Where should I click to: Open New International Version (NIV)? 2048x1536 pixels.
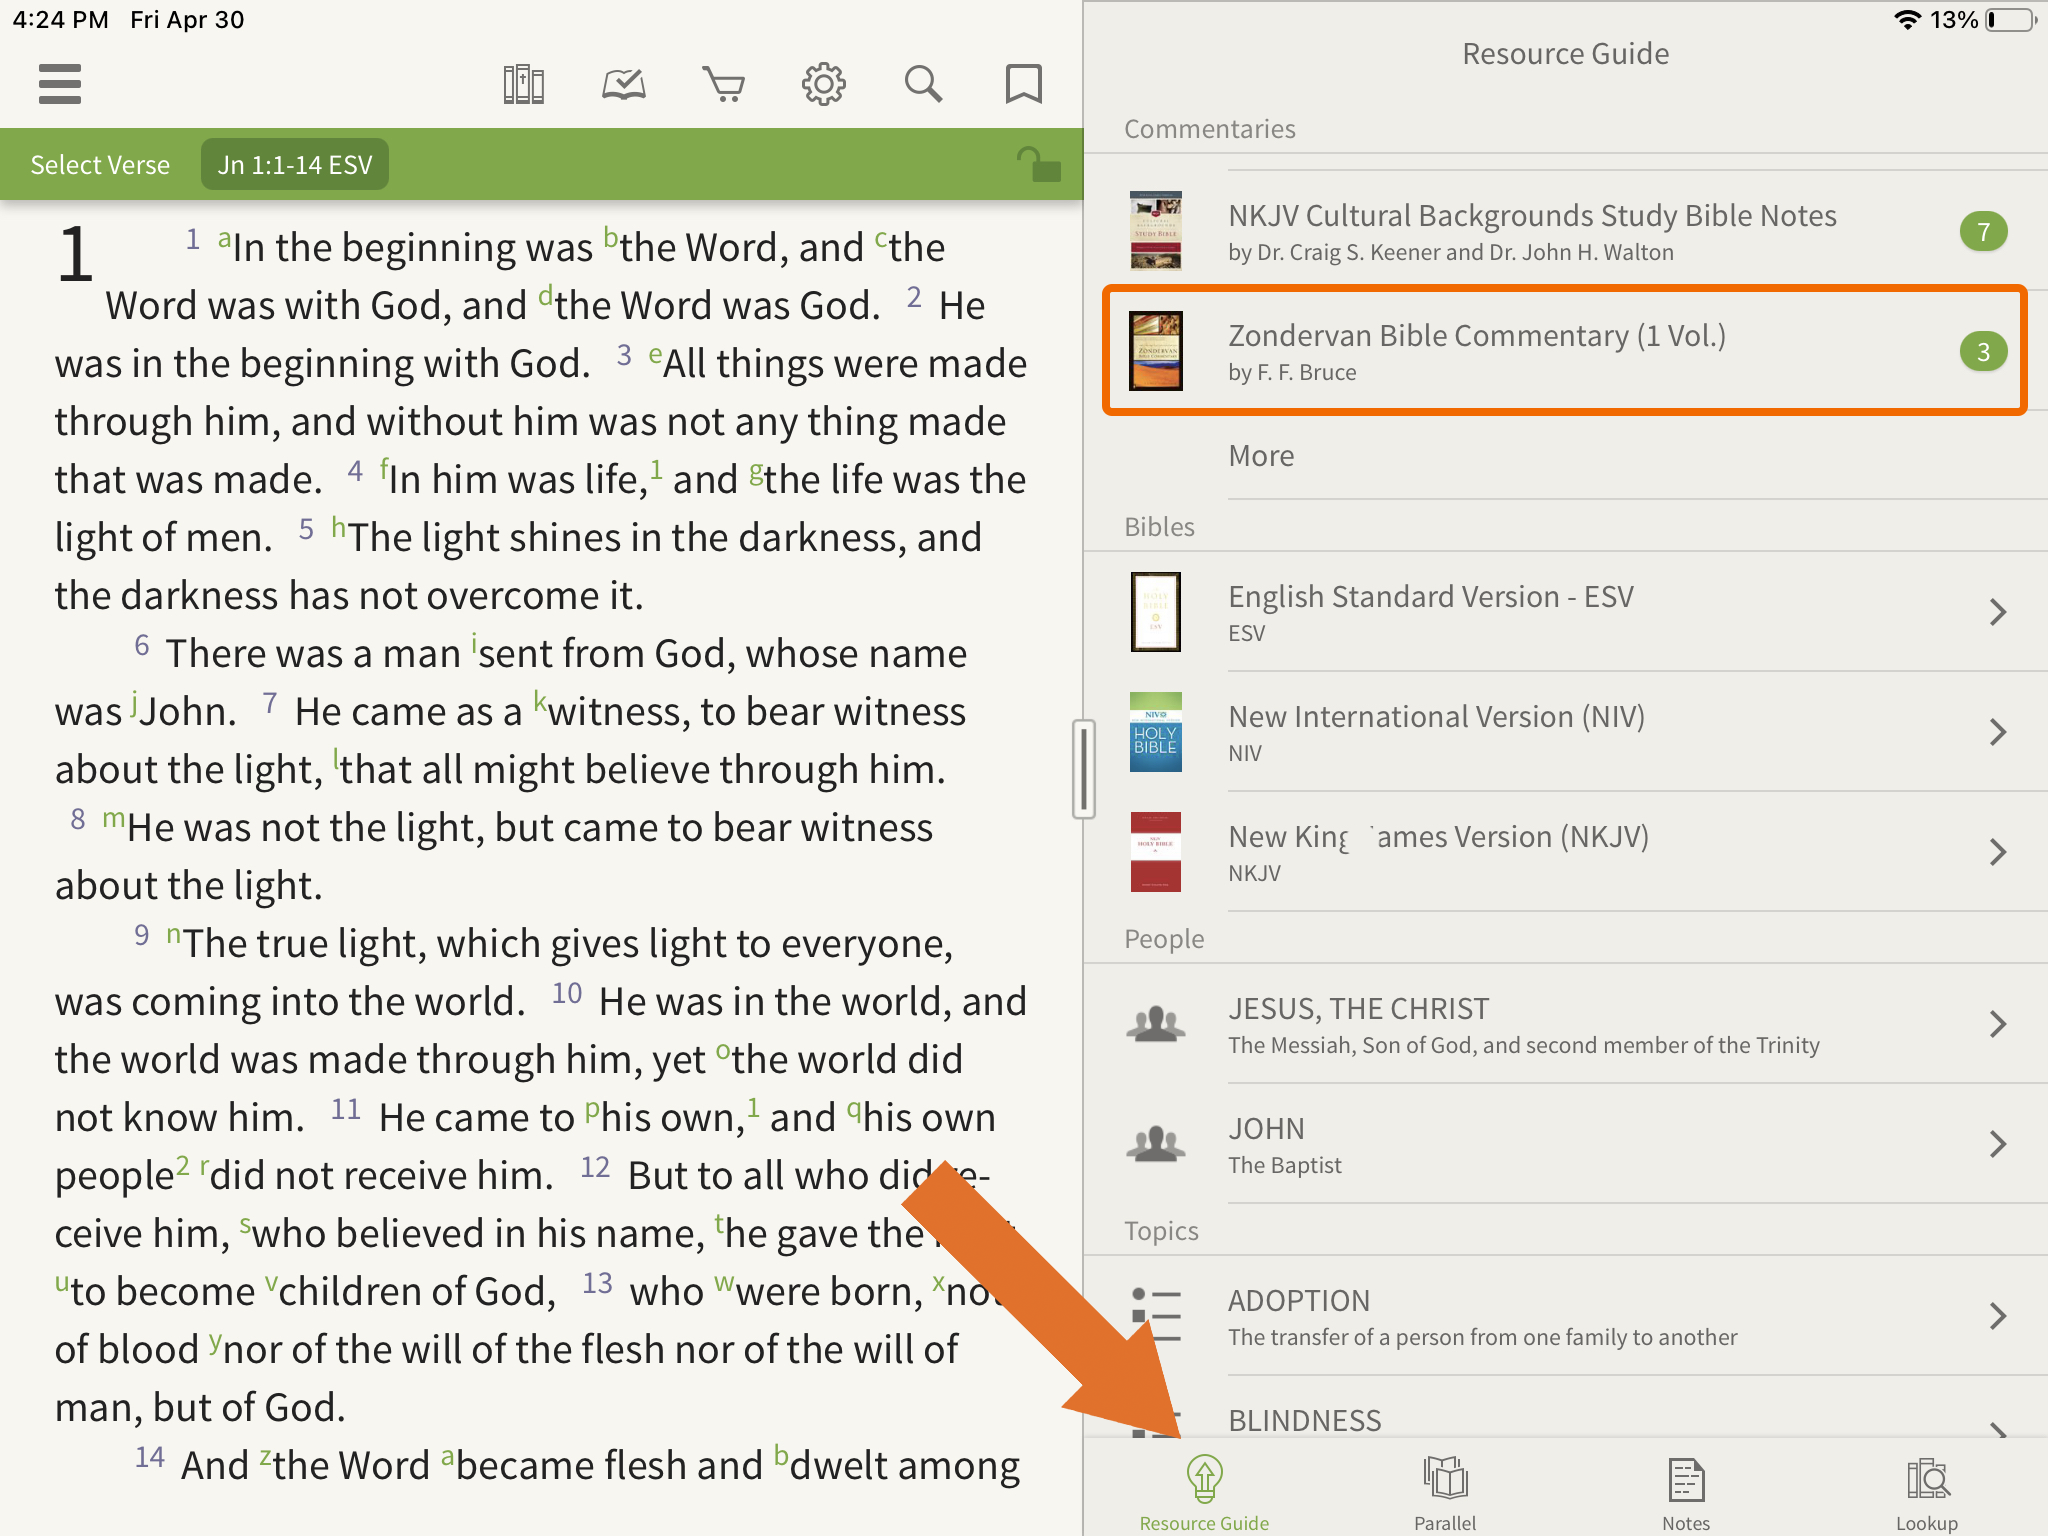pyautogui.click(x=1566, y=732)
